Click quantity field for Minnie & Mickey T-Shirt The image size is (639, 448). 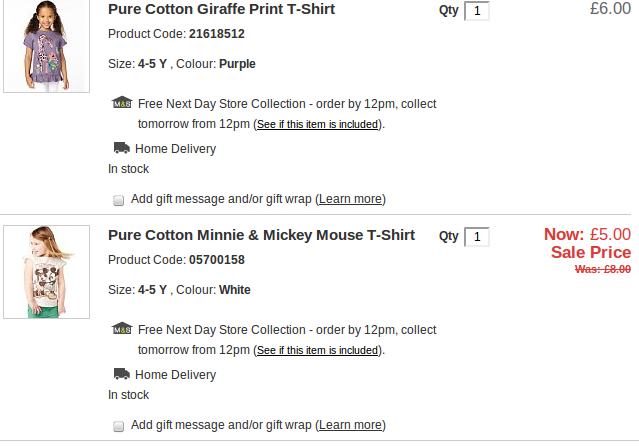(x=477, y=237)
